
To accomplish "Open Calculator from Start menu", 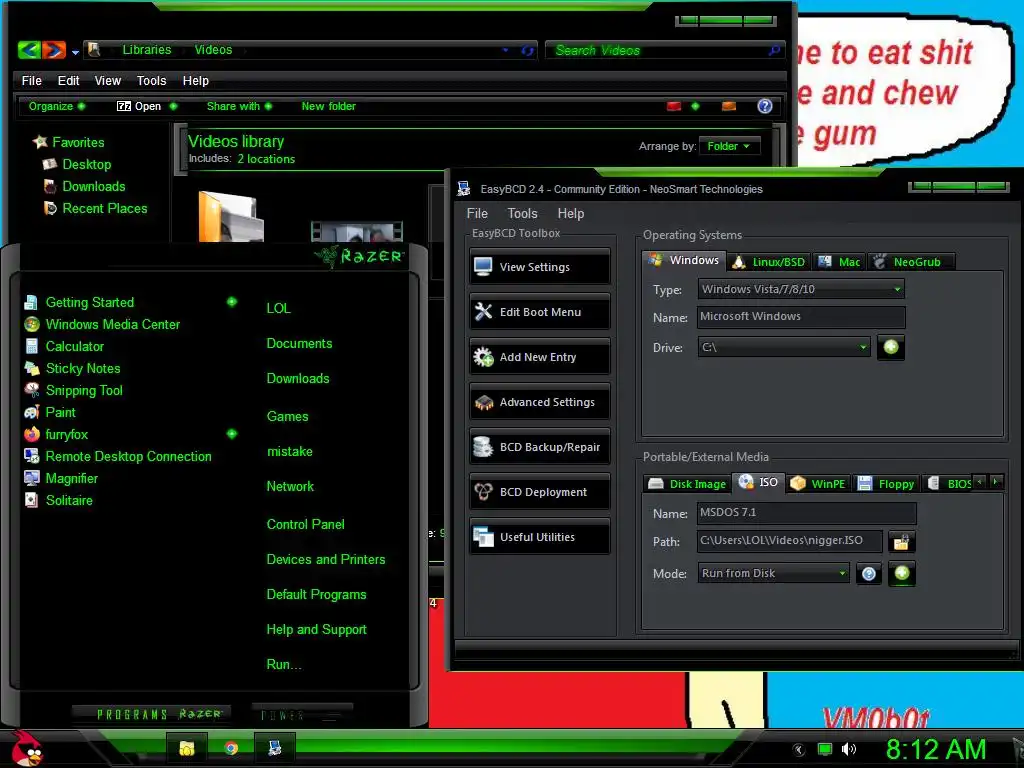I will [64, 346].
